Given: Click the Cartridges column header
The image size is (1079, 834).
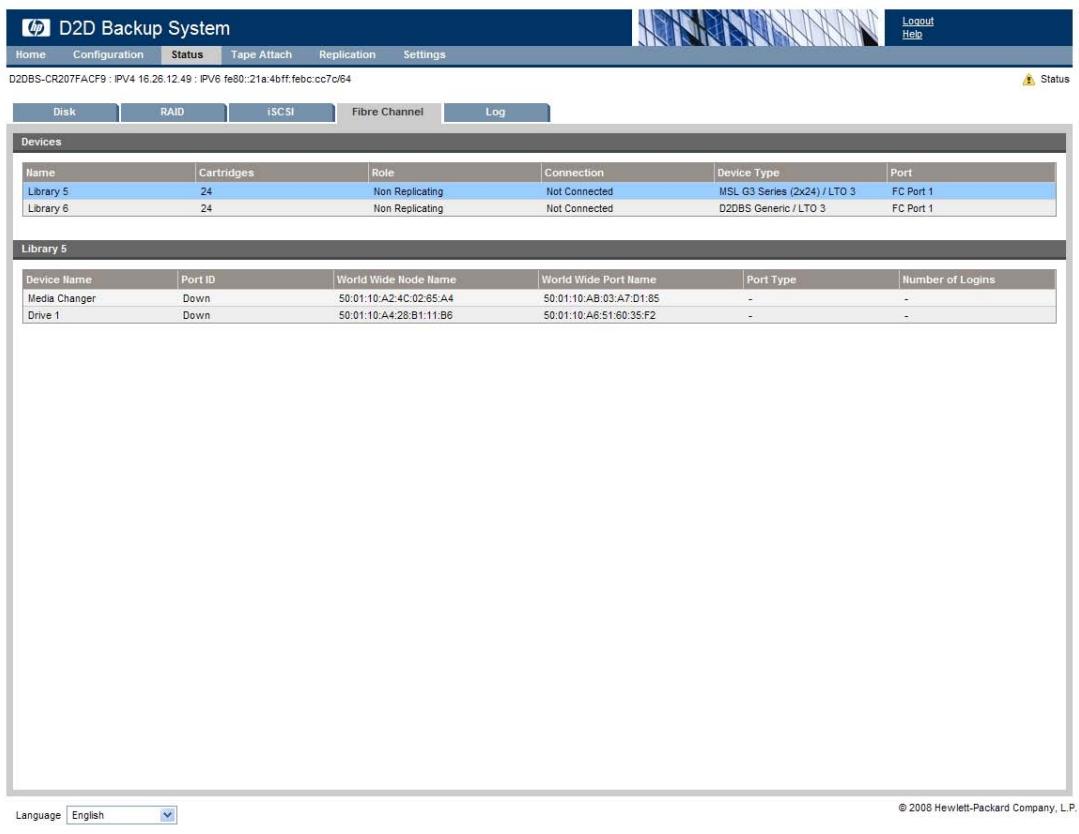Looking at the screenshot, I should [281, 173].
